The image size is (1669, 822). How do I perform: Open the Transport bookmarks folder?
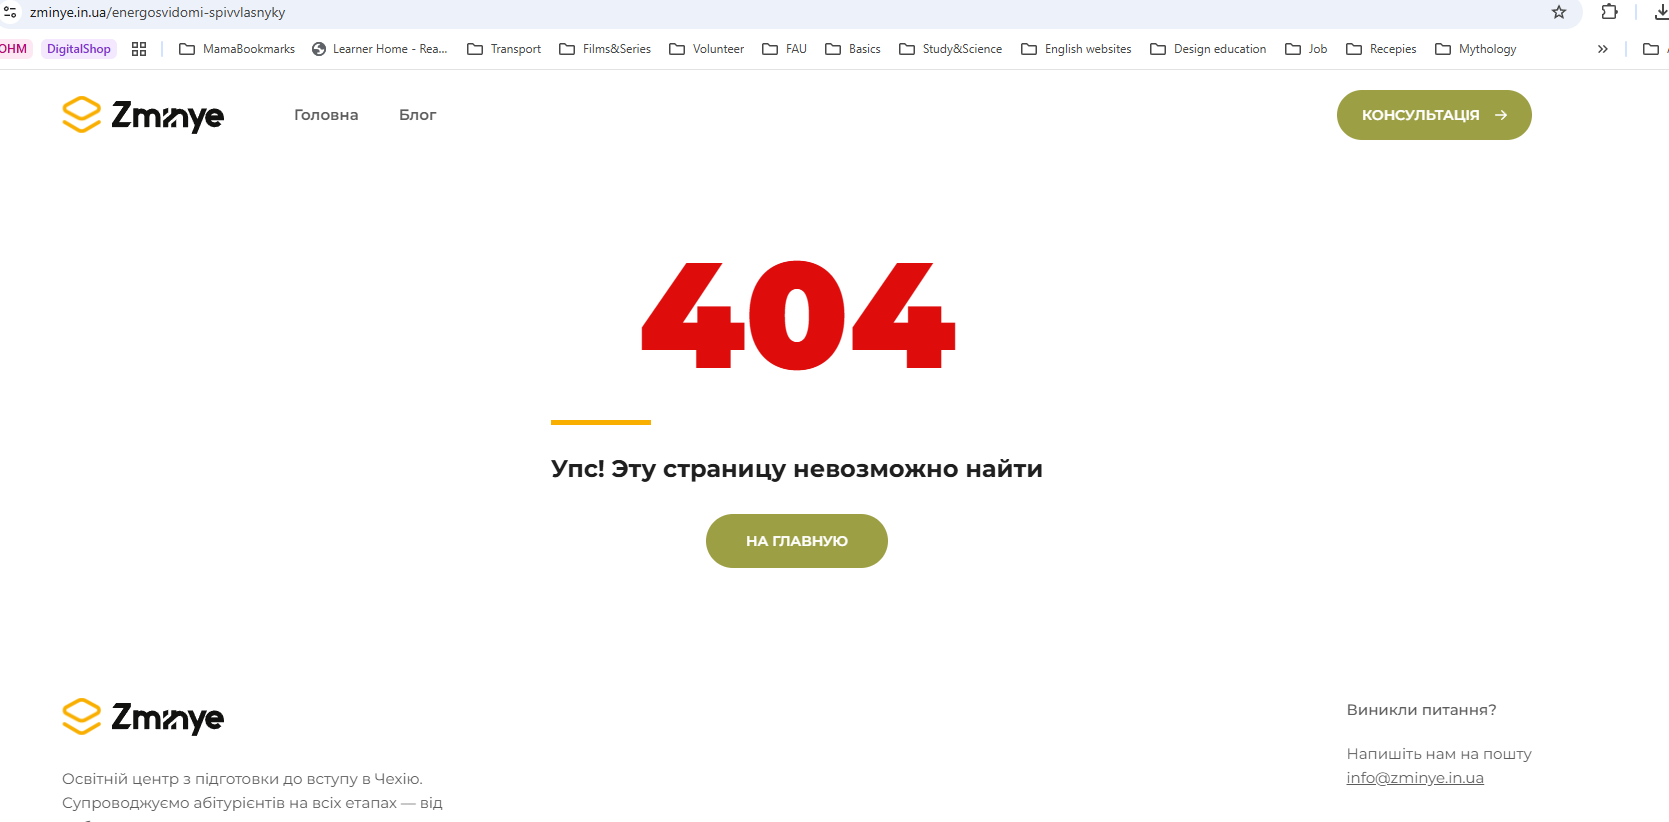click(x=504, y=49)
